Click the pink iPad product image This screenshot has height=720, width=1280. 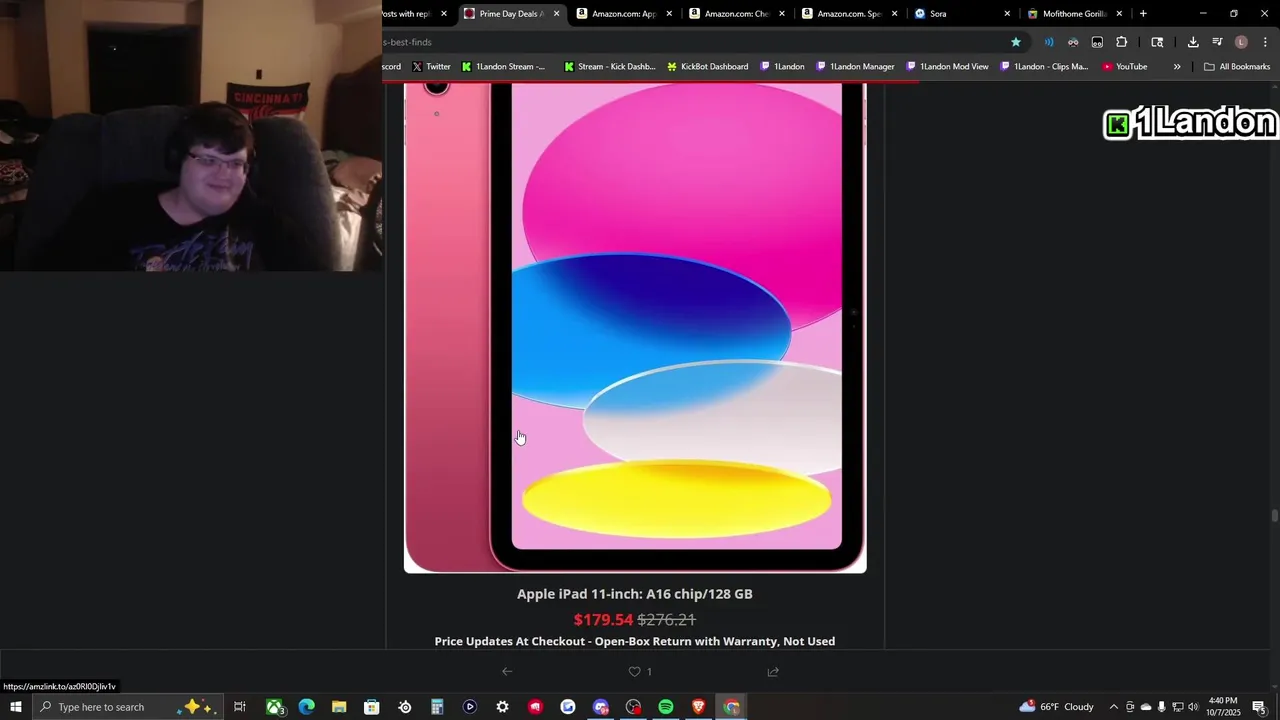635,328
